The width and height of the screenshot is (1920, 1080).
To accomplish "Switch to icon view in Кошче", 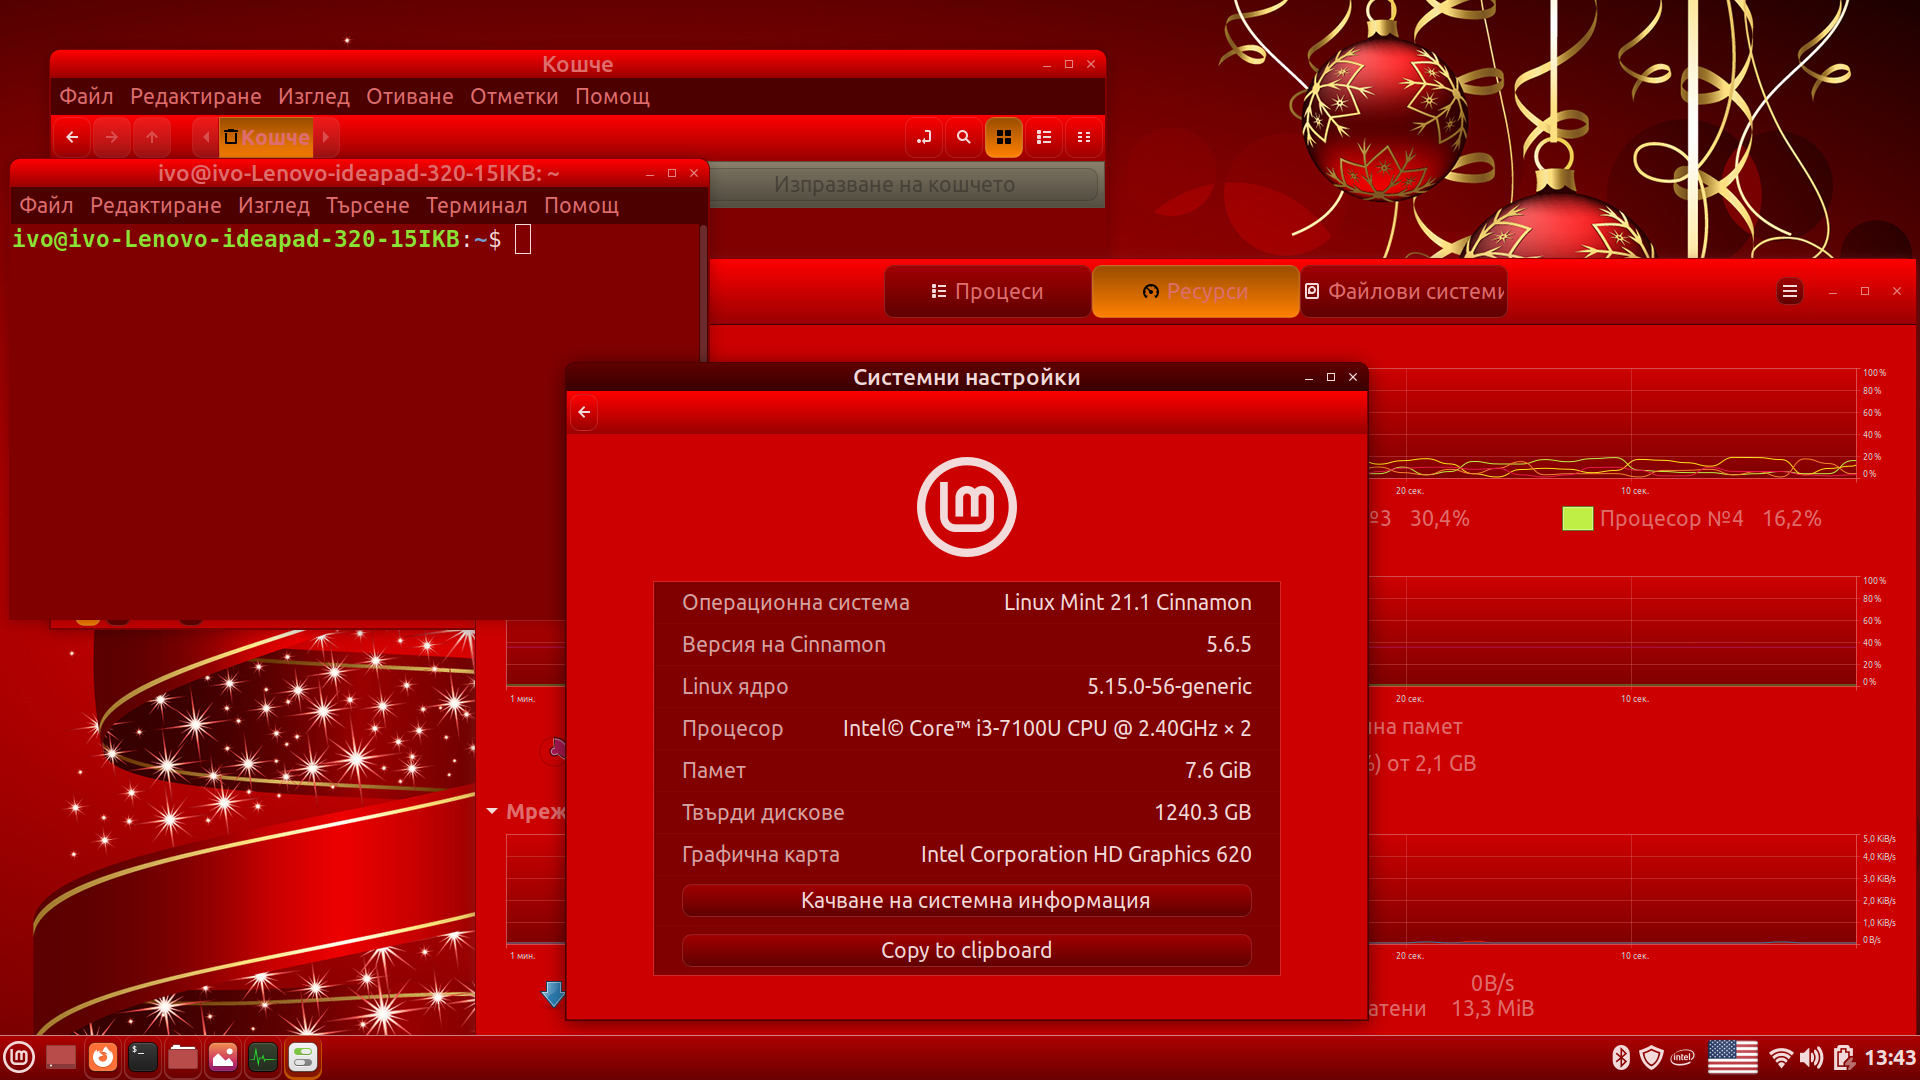I will [1004, 137].
